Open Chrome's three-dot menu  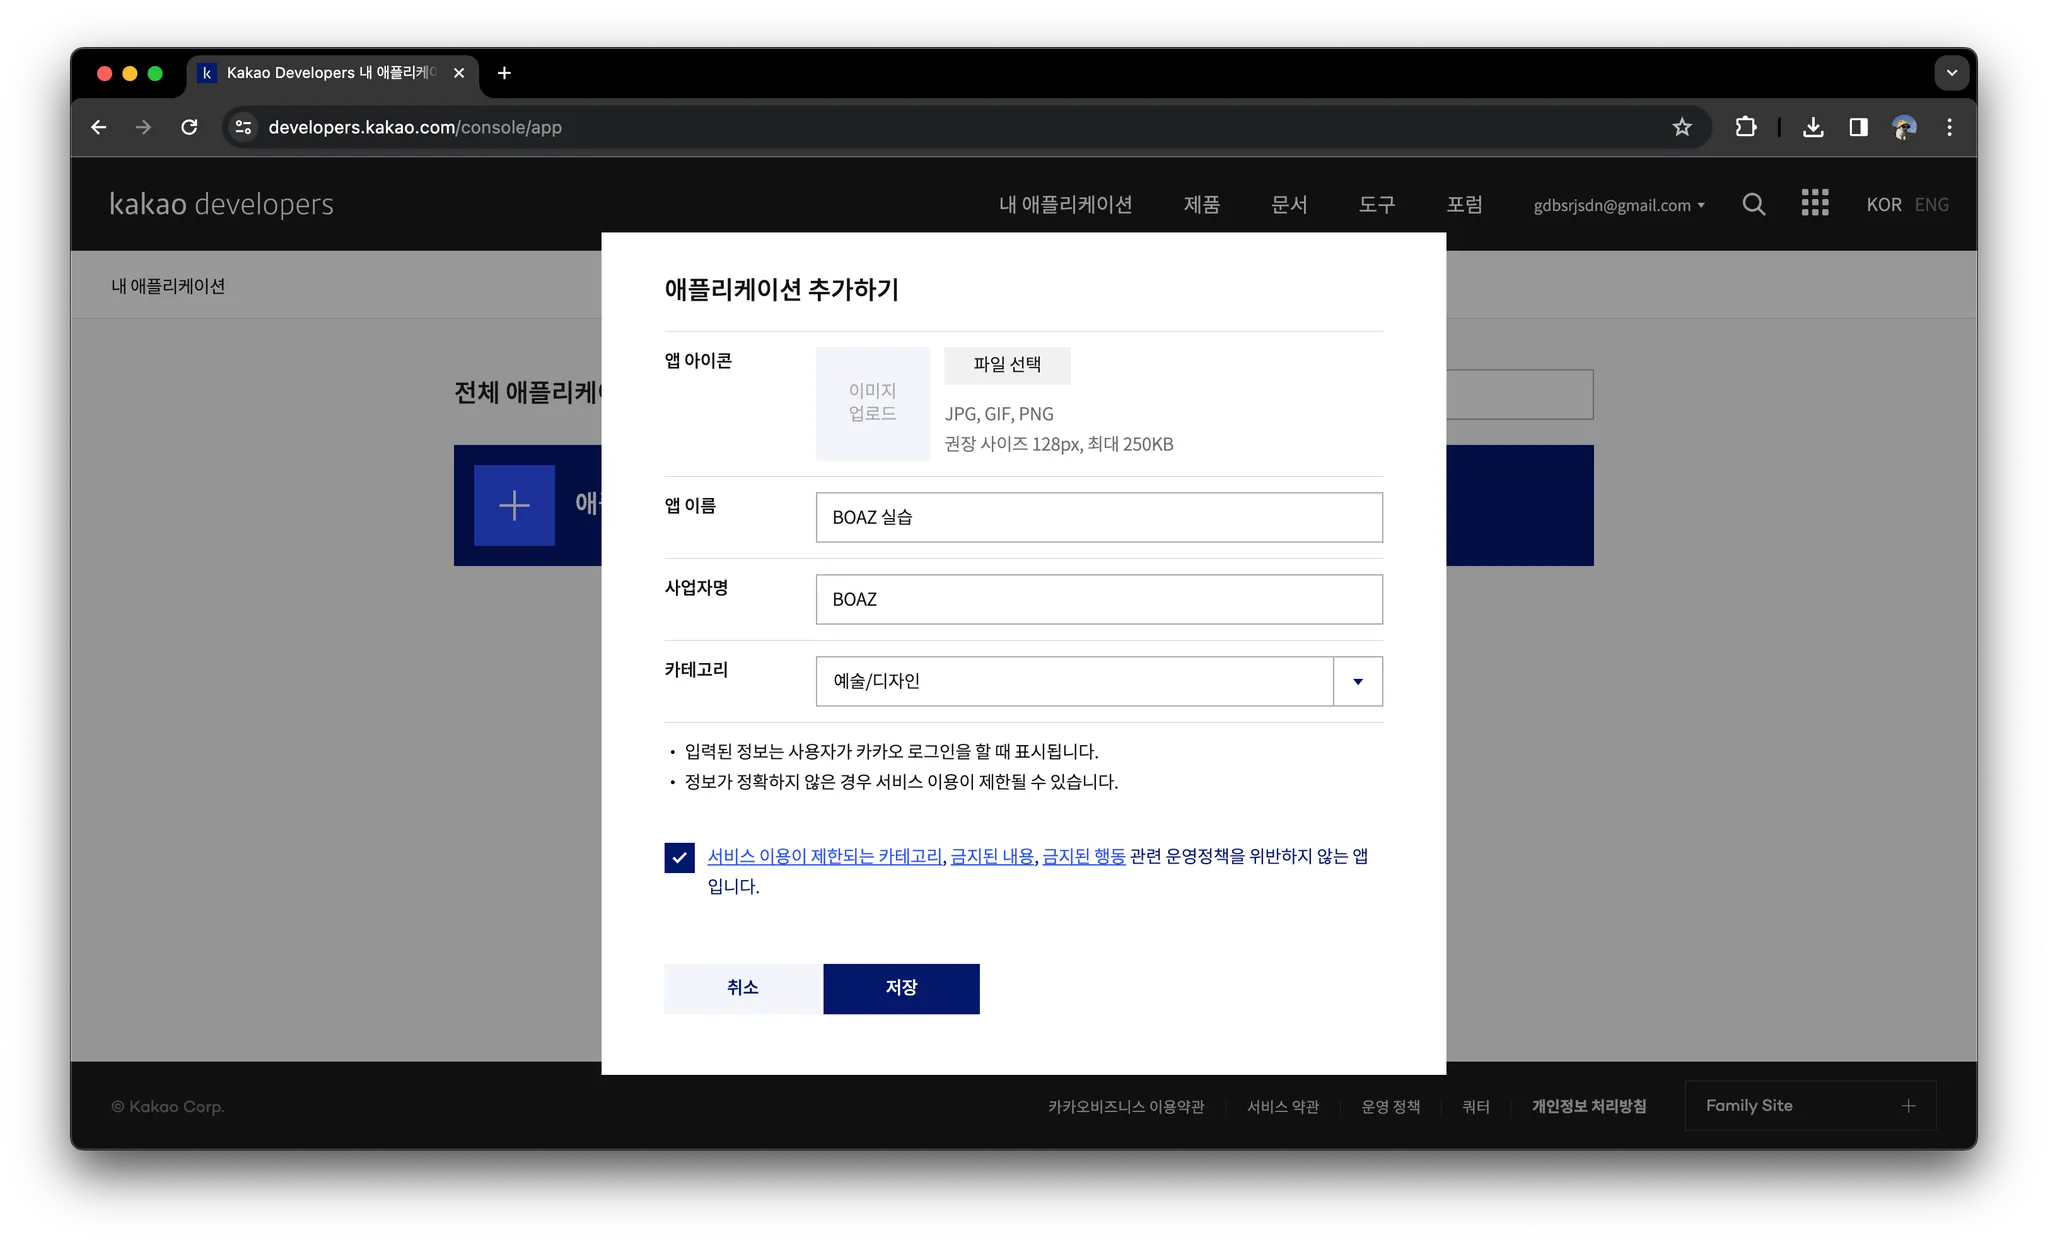pyautogui.click(x=1949, y=127)
